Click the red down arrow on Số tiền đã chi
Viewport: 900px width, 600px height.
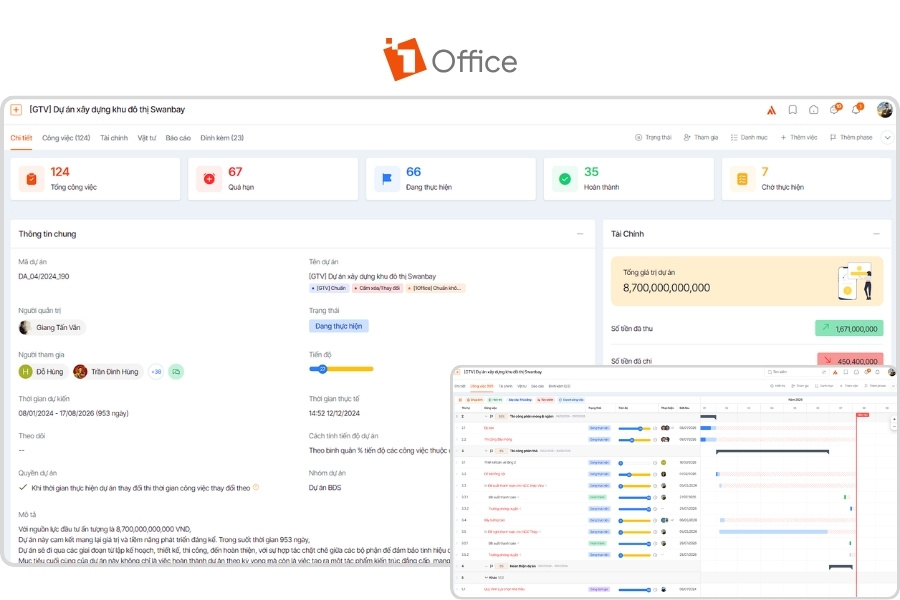tap(827, 360)
